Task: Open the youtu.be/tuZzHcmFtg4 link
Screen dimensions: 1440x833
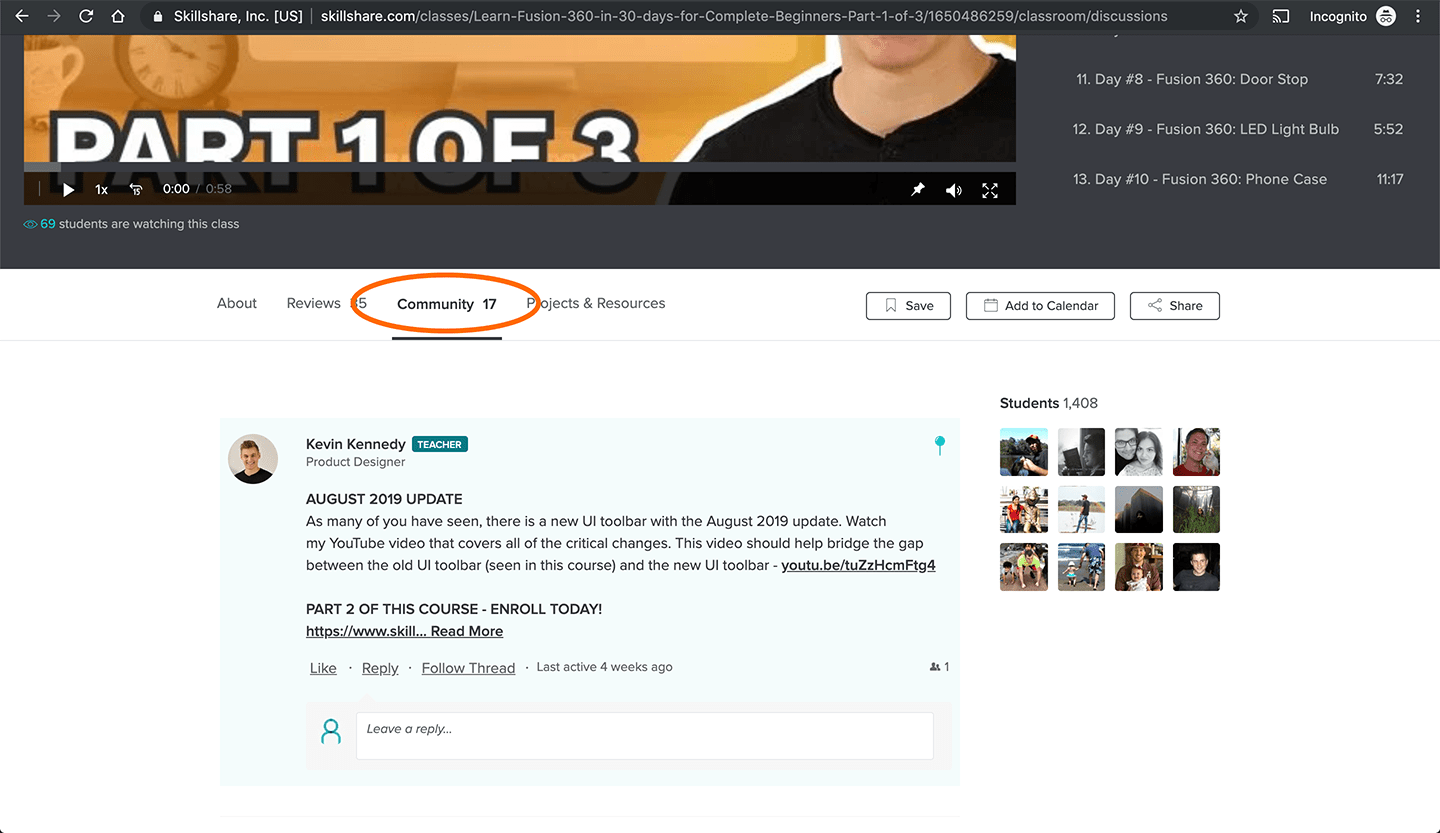Action: click(x=858, y=565)
